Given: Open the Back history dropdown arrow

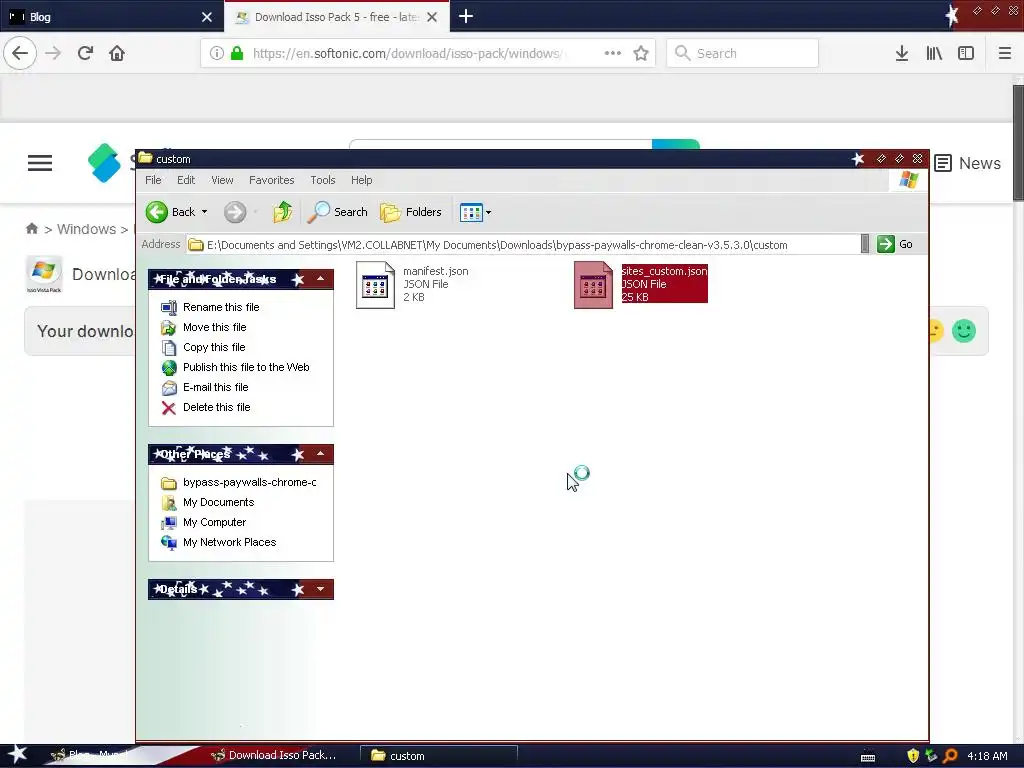Looking at the screenshot, I should (x=204, y=212).
